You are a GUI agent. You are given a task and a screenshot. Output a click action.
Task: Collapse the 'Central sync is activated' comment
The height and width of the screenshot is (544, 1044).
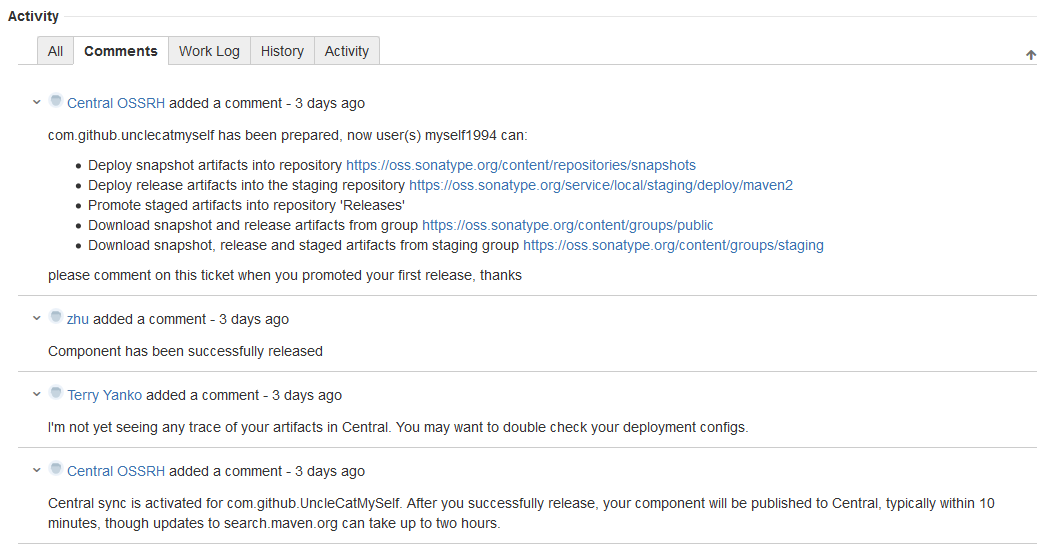pos(37,470)
